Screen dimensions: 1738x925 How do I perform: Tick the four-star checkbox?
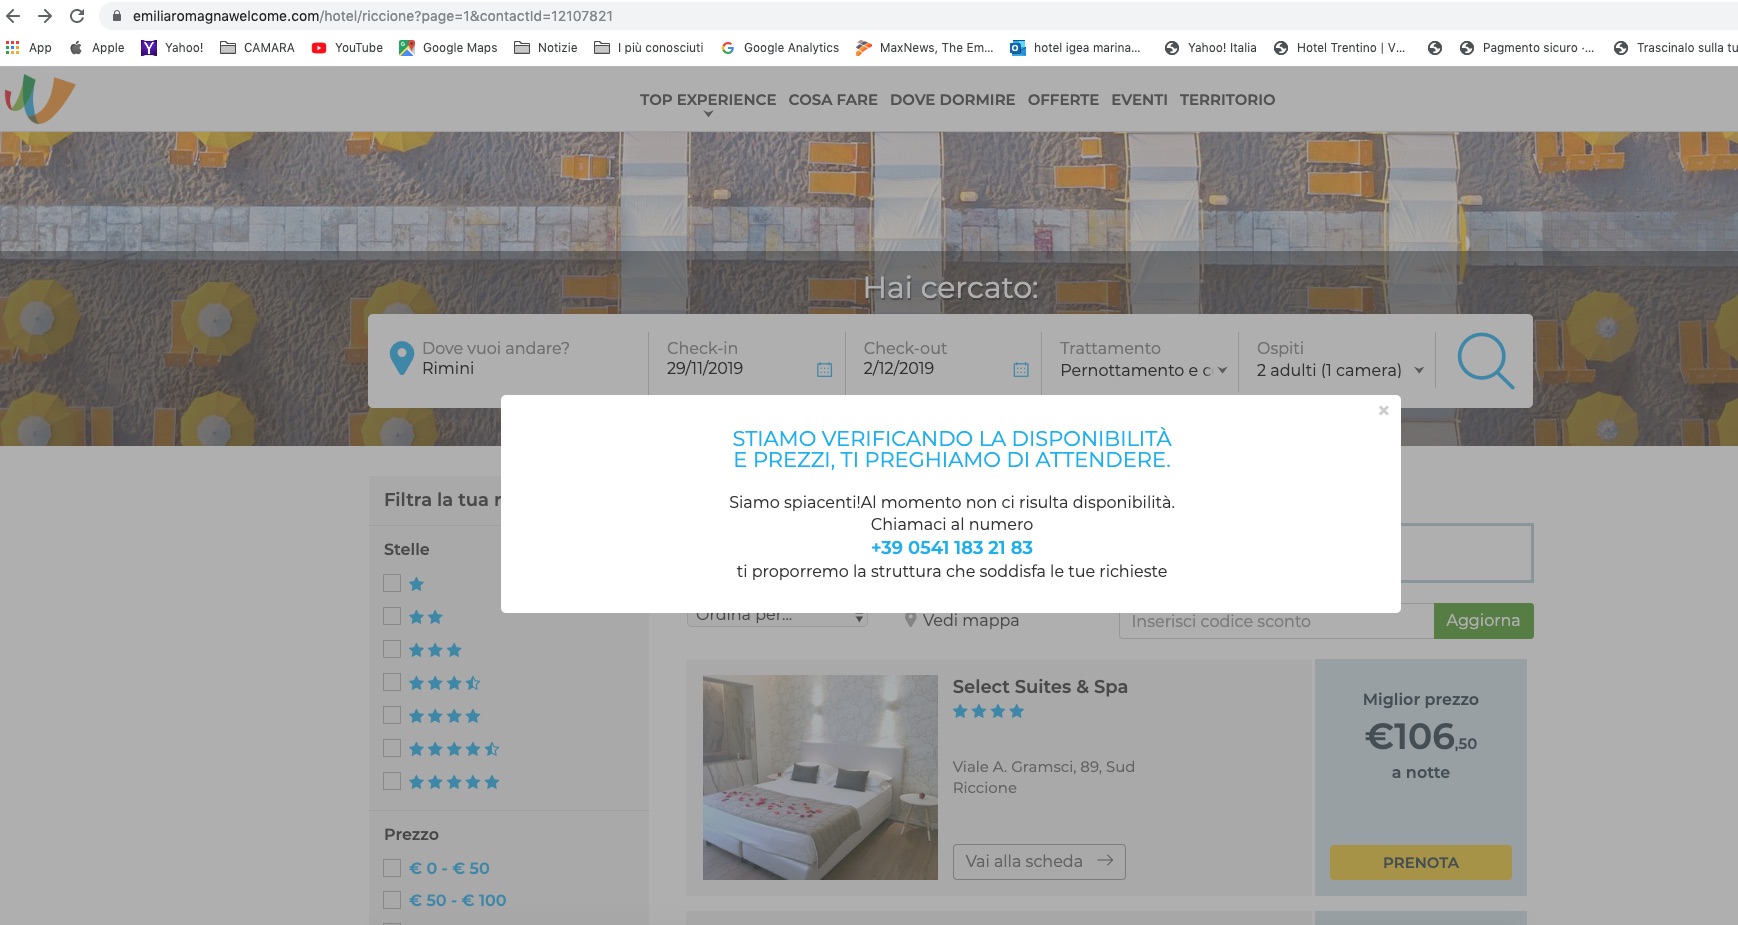[392, 715]
